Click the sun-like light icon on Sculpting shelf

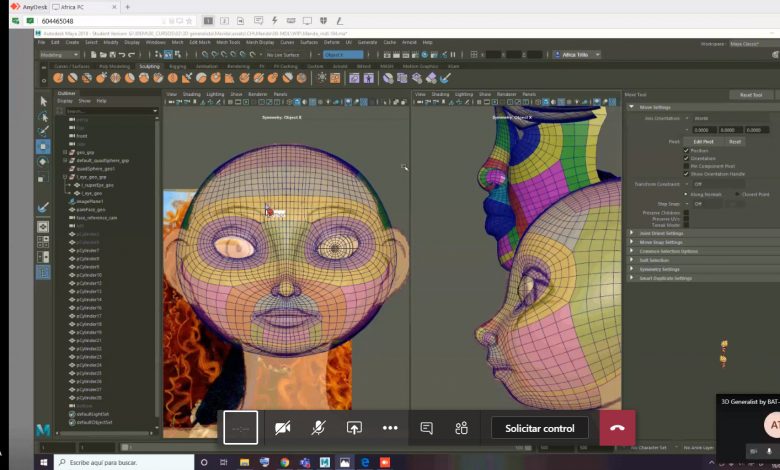(322, 78)
